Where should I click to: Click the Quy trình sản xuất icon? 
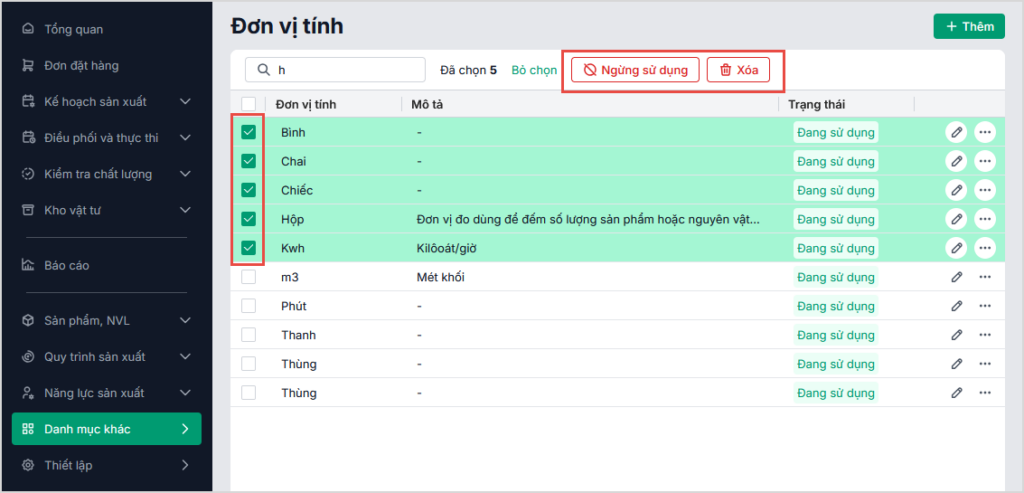(x=28, y=357)
